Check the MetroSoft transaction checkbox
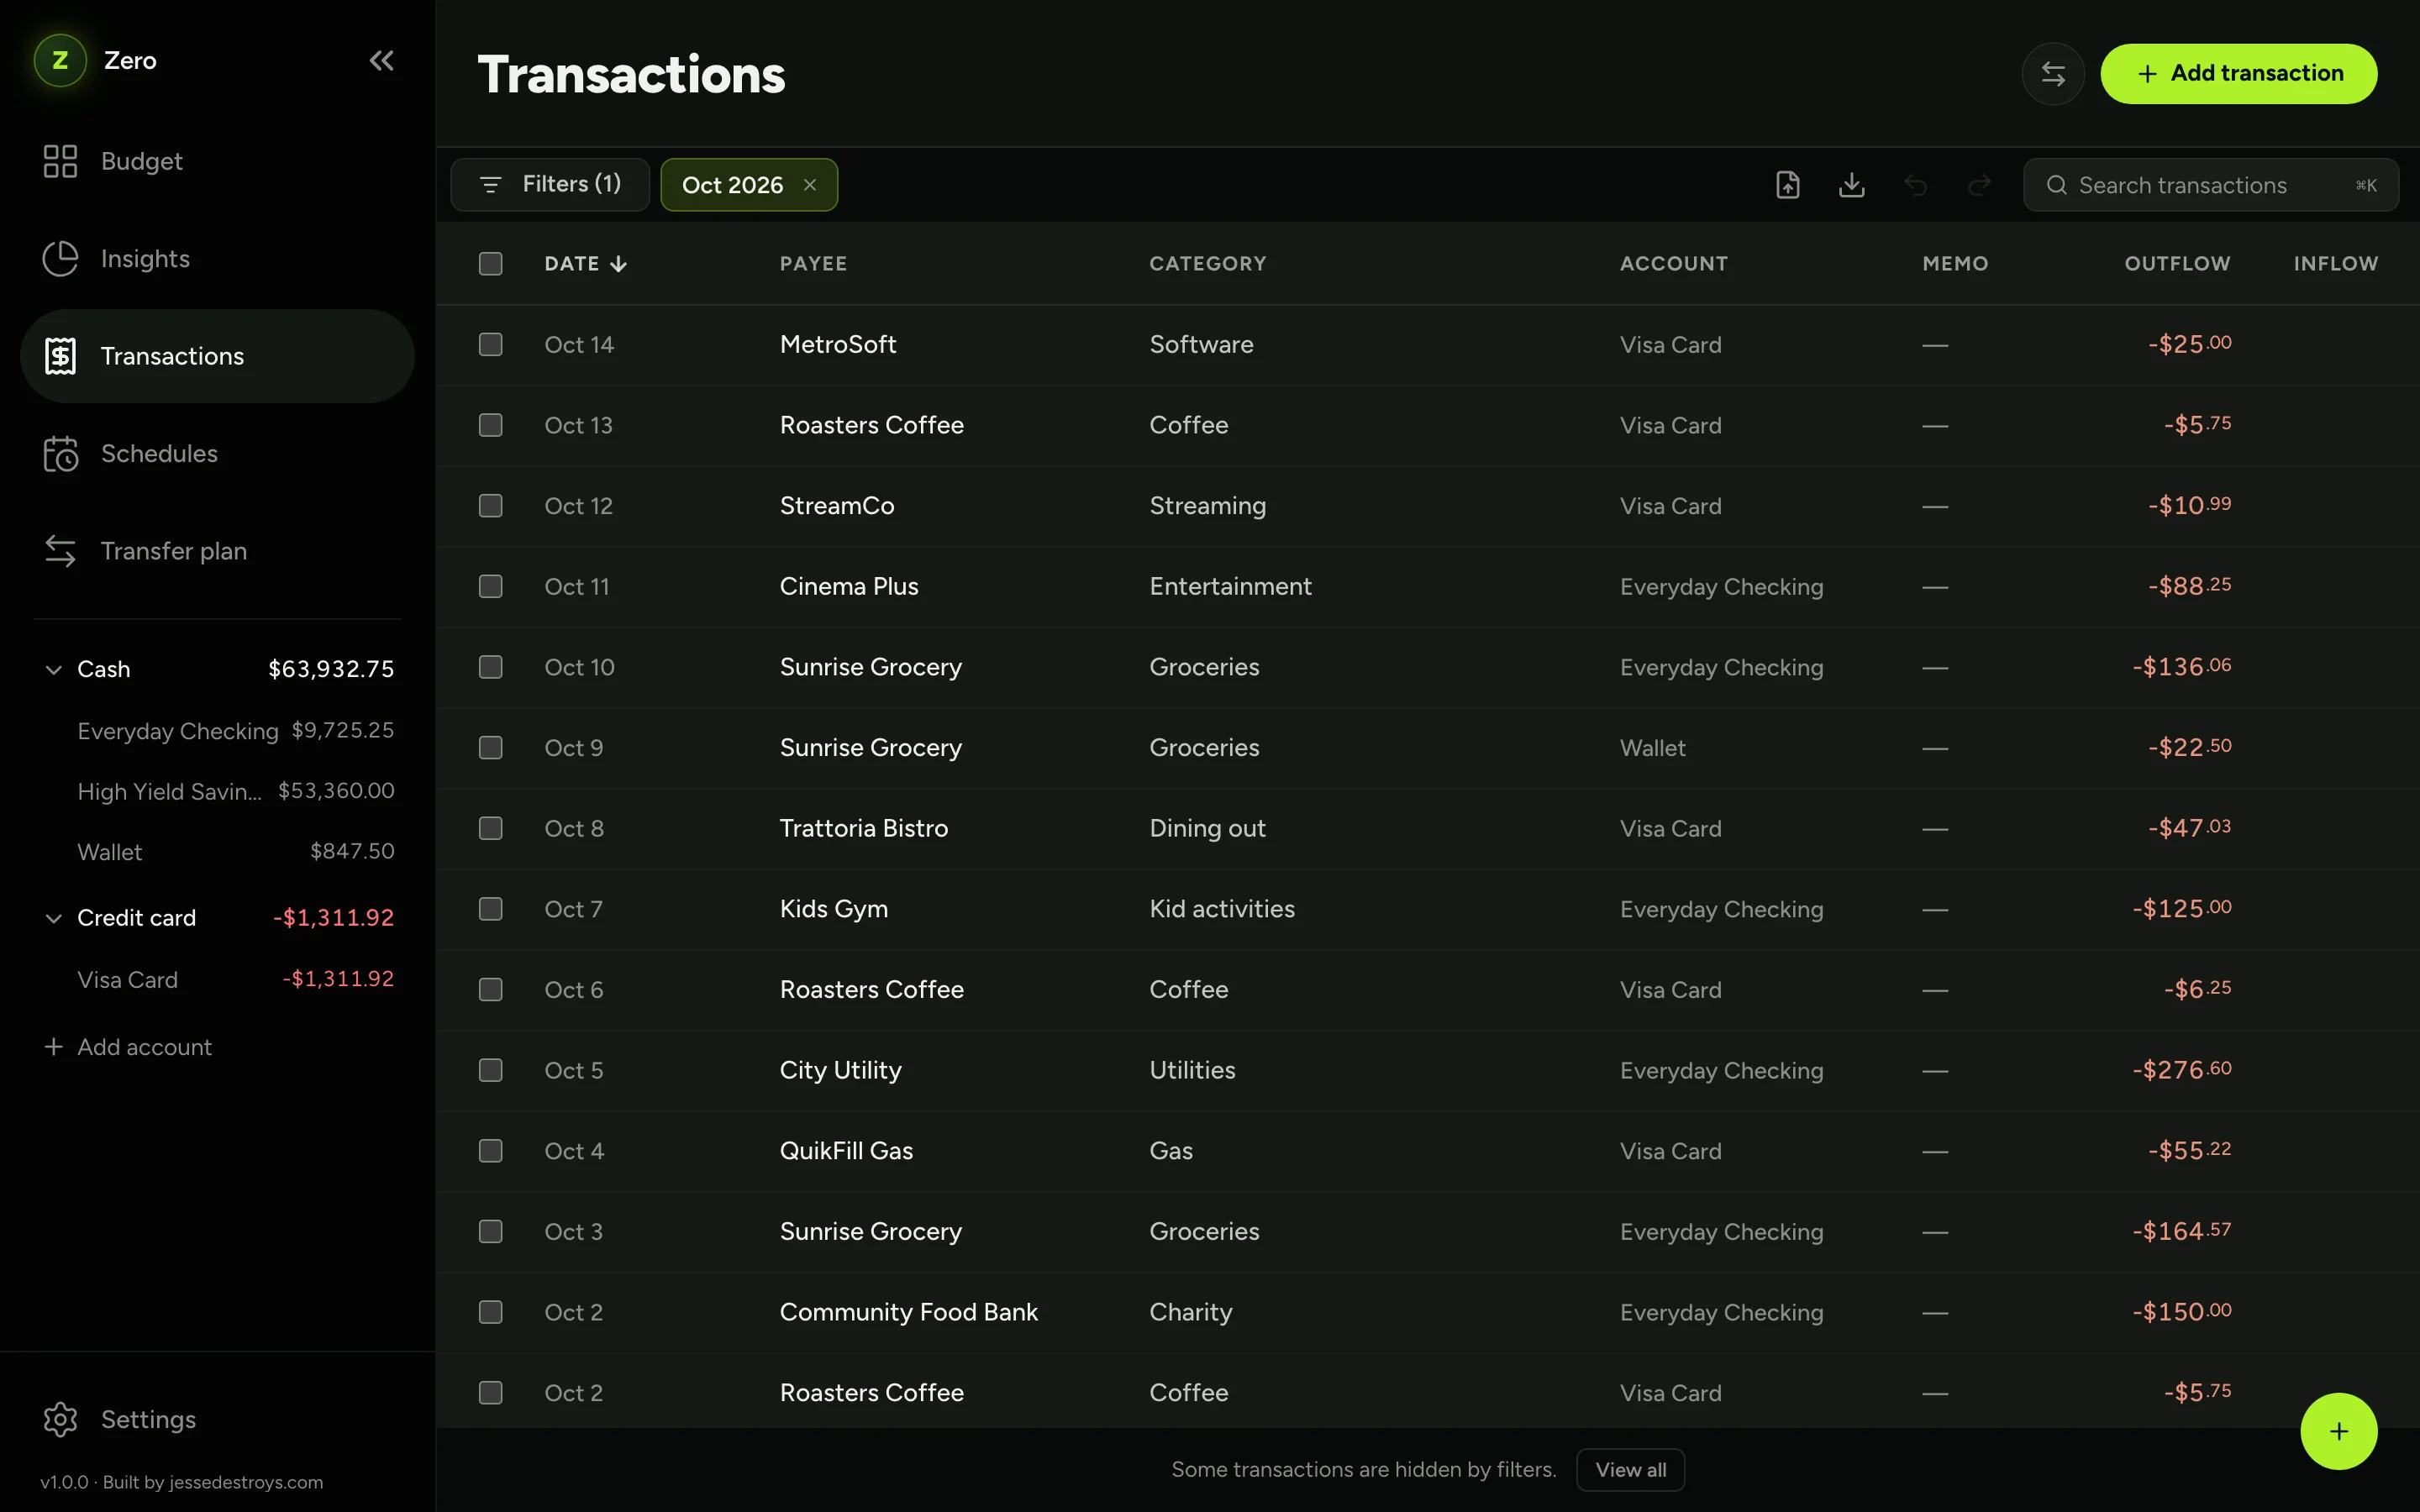This screenshot has height=1512, width=2420. tap(490, 344)
